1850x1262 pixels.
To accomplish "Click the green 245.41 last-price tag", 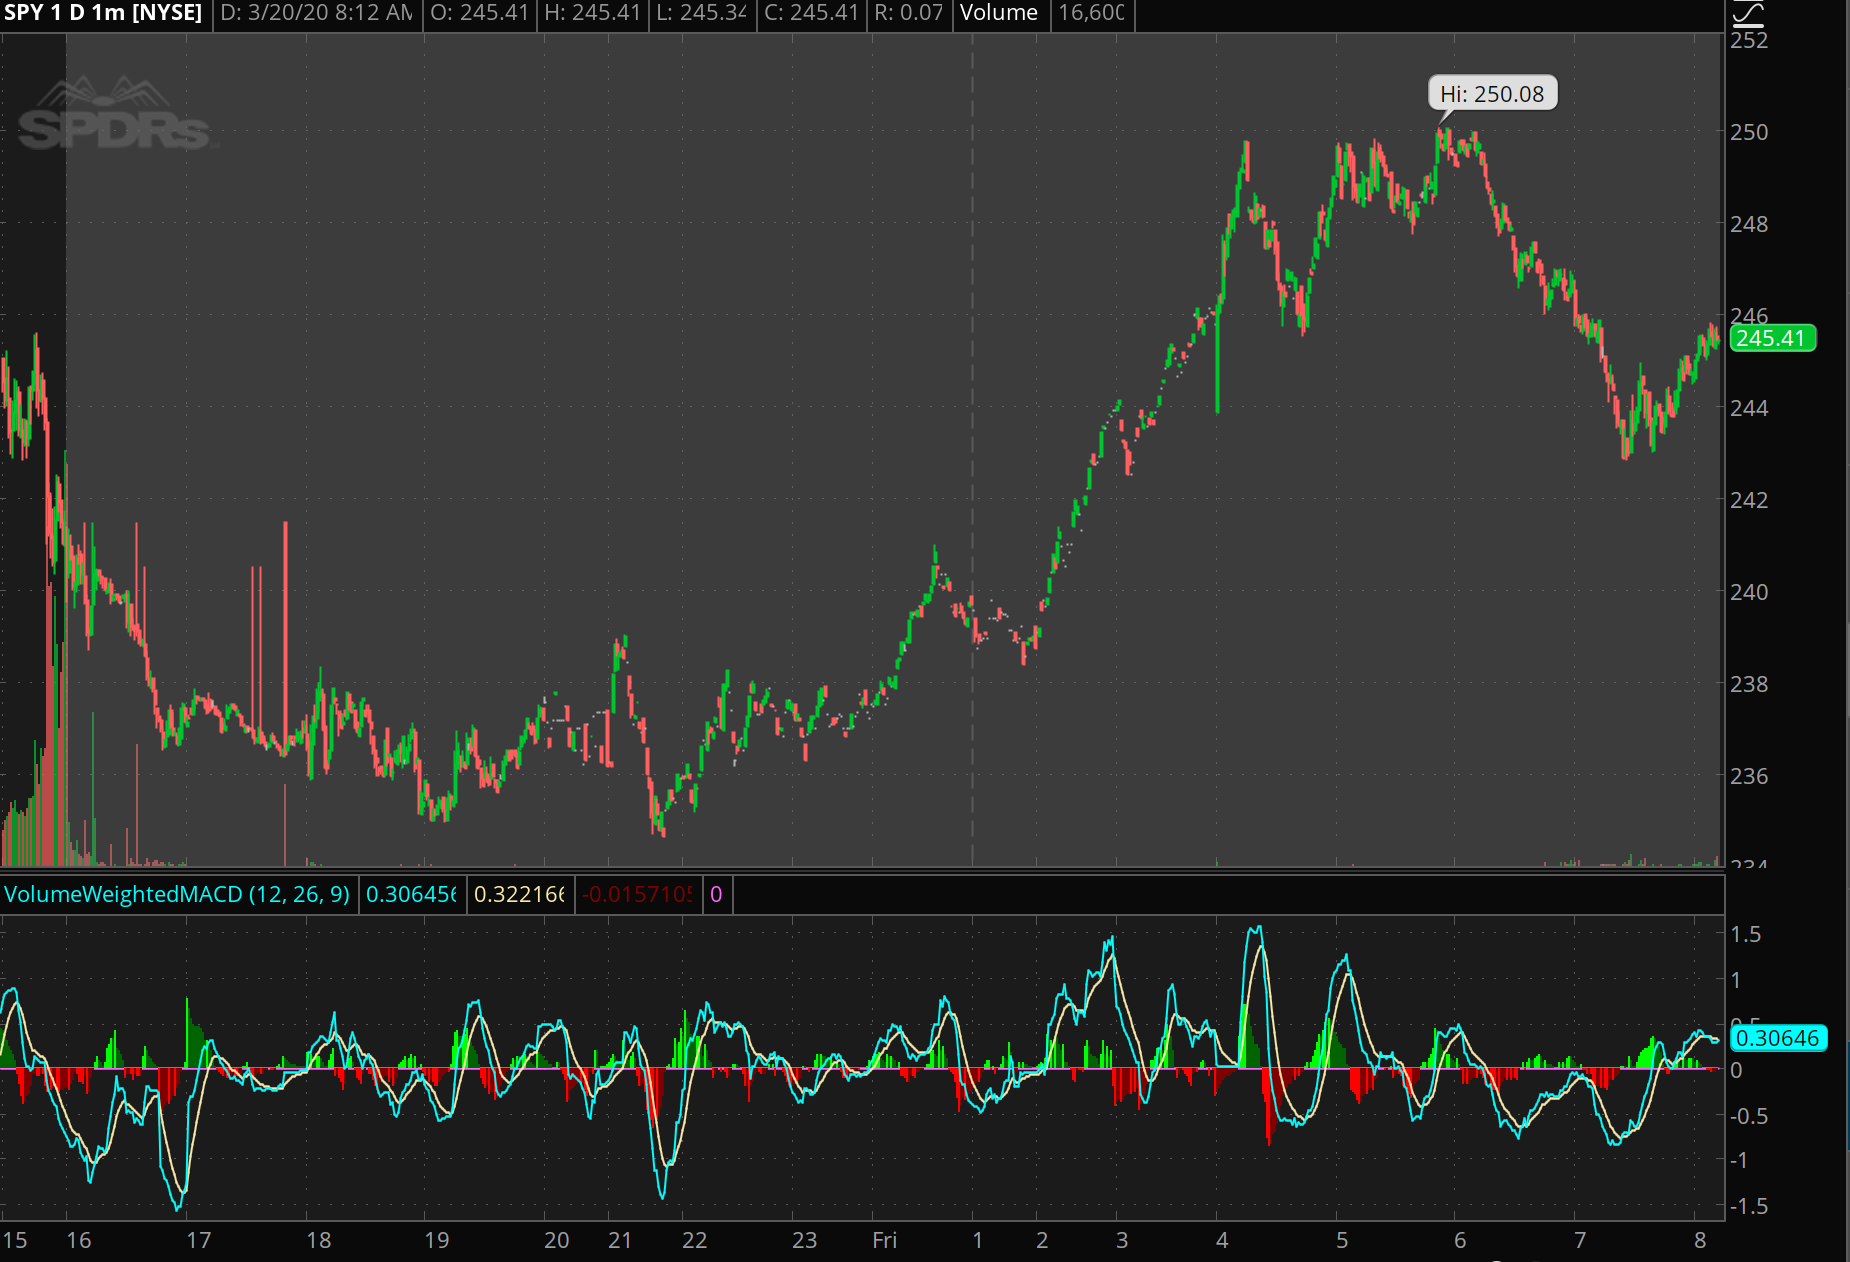I will (x=1771, y=338).
